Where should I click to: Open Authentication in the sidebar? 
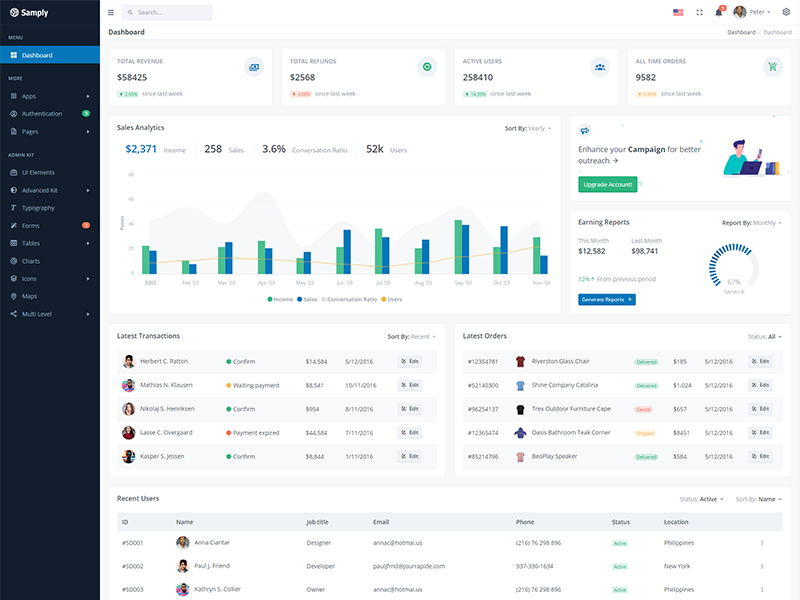tap(50, 114)
